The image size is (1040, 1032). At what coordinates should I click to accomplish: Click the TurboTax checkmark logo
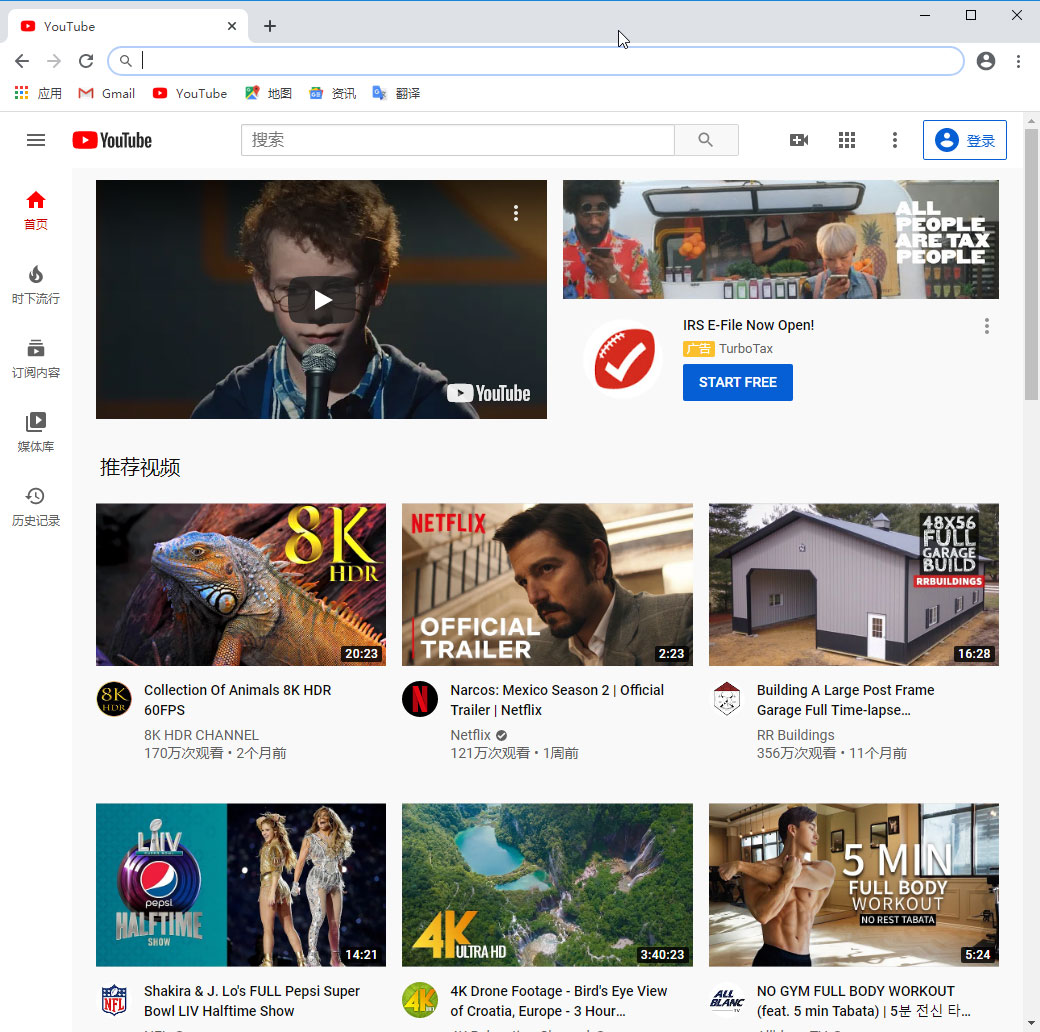pyautogui.click(x=623, y=358)
